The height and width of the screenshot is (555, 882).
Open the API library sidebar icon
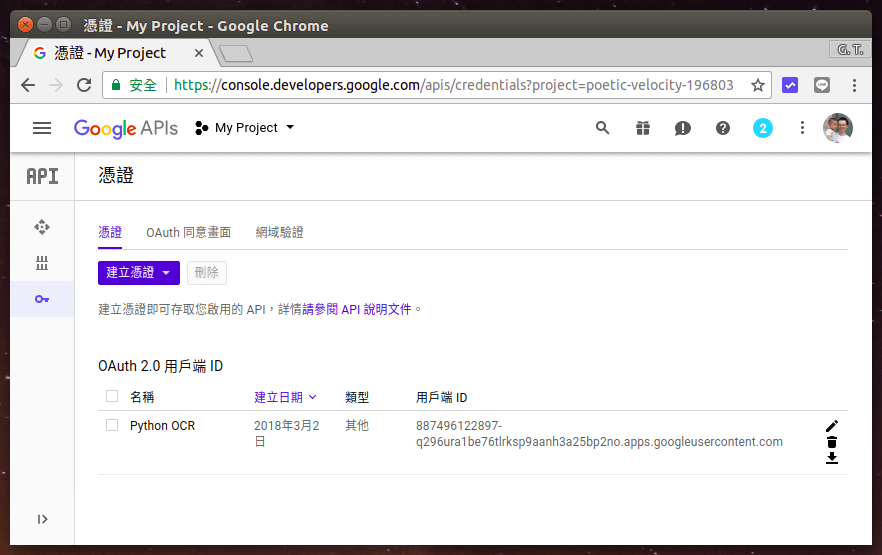pos(42,263)
